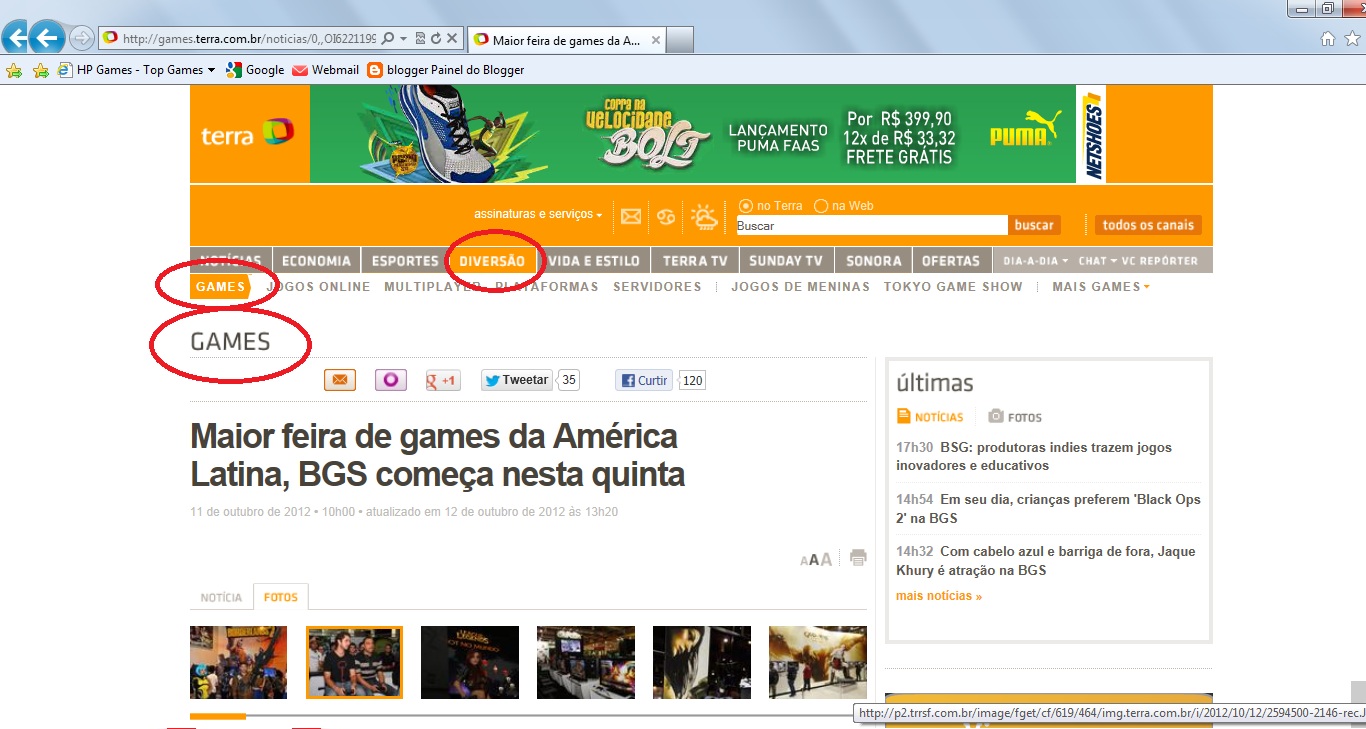
Task: Open the Sunday TV channel tab
Action: (x=786, y=261)
